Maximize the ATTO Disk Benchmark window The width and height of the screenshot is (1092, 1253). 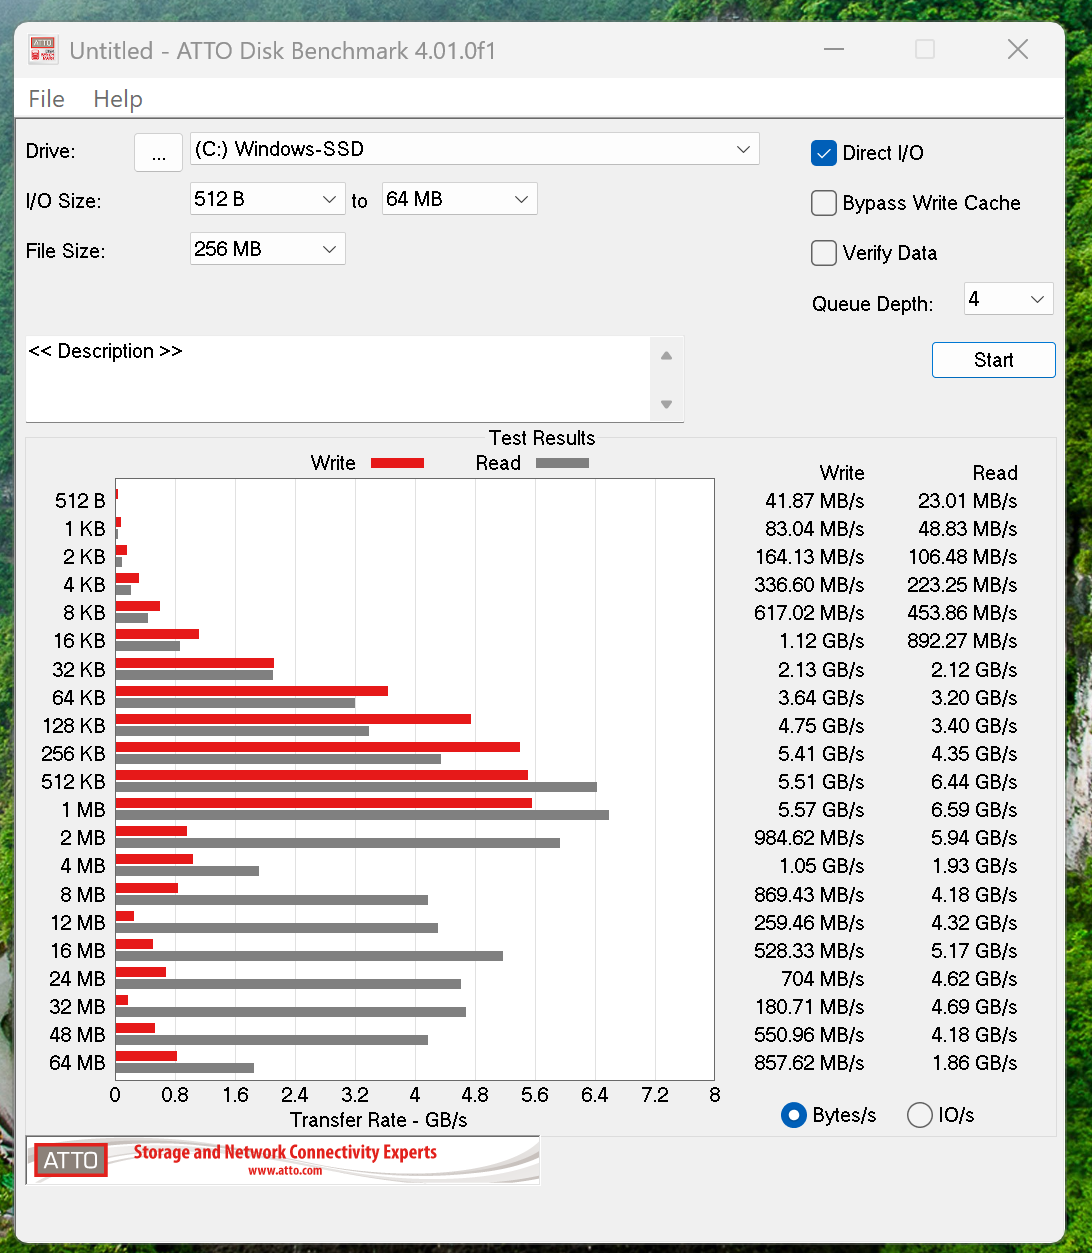point(925,50)
